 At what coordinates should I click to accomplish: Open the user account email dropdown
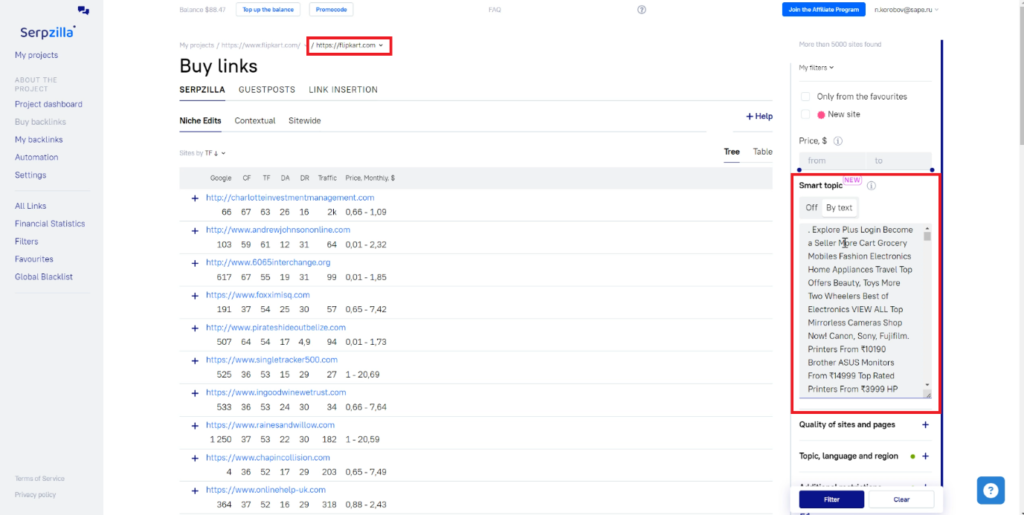pos(906,10)
